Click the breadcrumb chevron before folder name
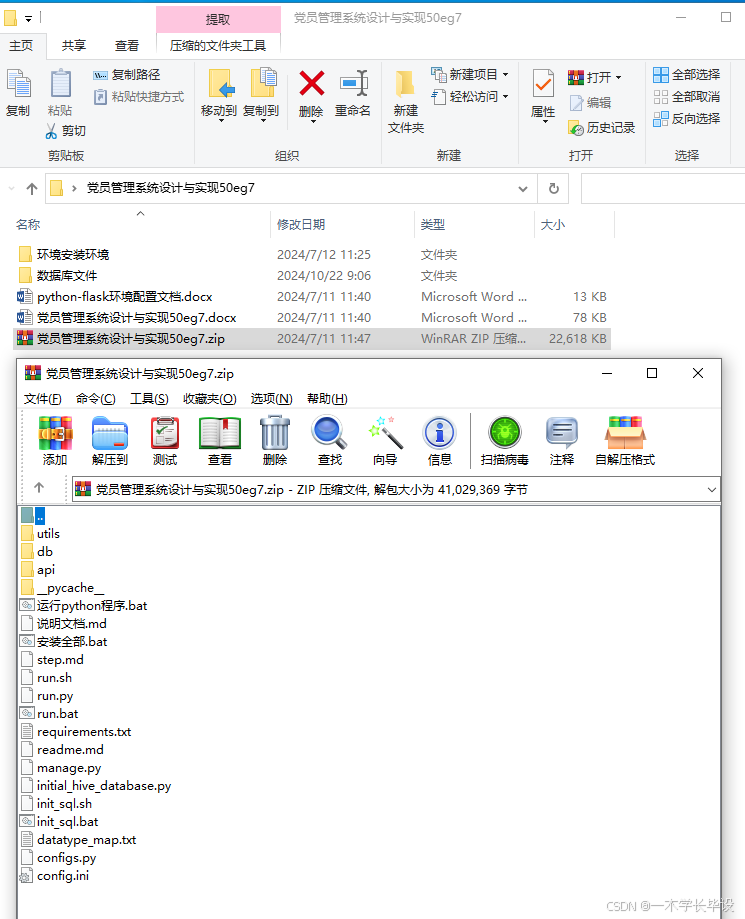This screenshot has height=919, width=745. (x=74, y=188)
